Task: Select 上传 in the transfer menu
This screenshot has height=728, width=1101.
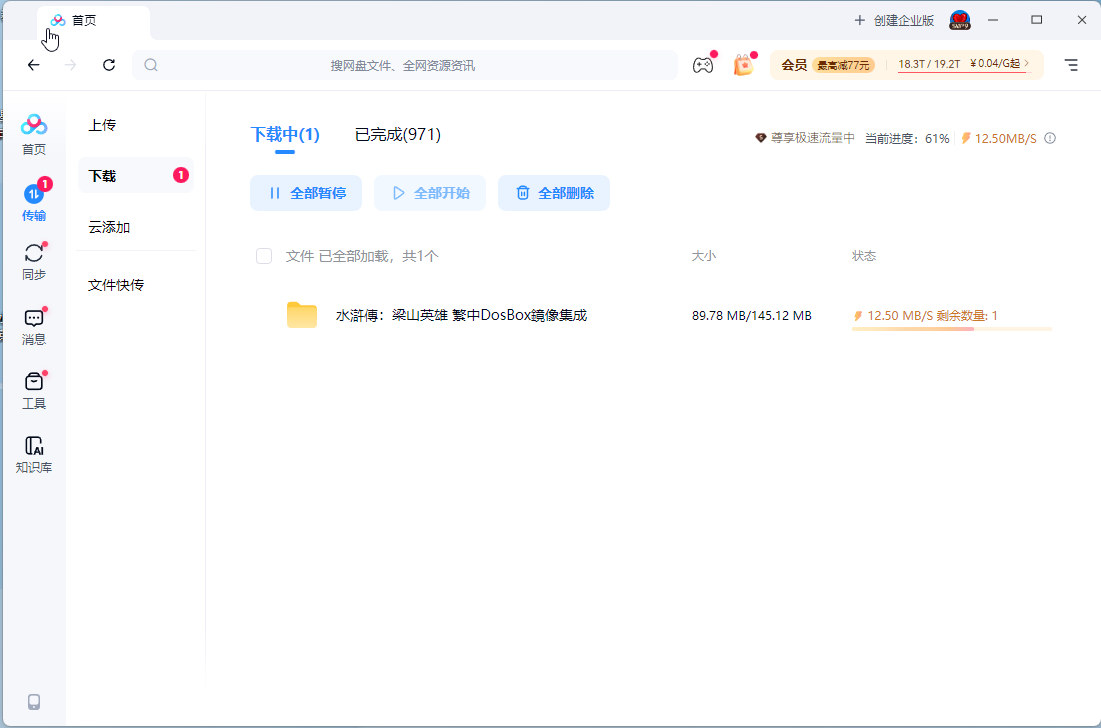Action: click(x=102, y=125)
